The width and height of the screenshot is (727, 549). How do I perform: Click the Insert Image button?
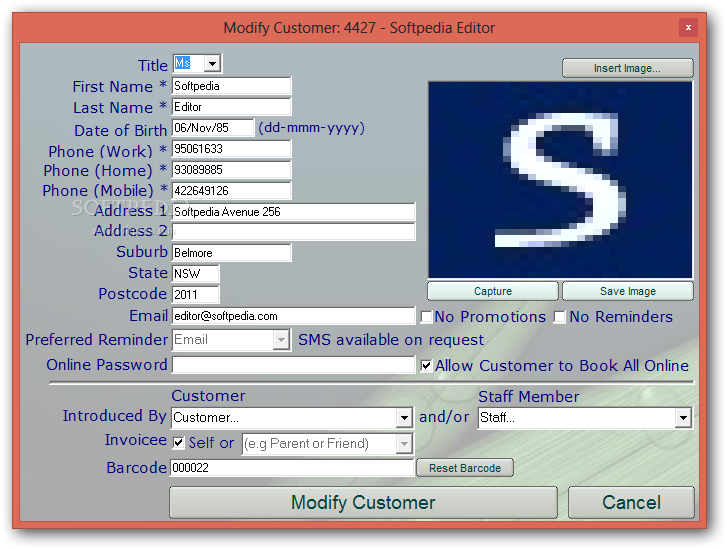(x=628, y=68)
